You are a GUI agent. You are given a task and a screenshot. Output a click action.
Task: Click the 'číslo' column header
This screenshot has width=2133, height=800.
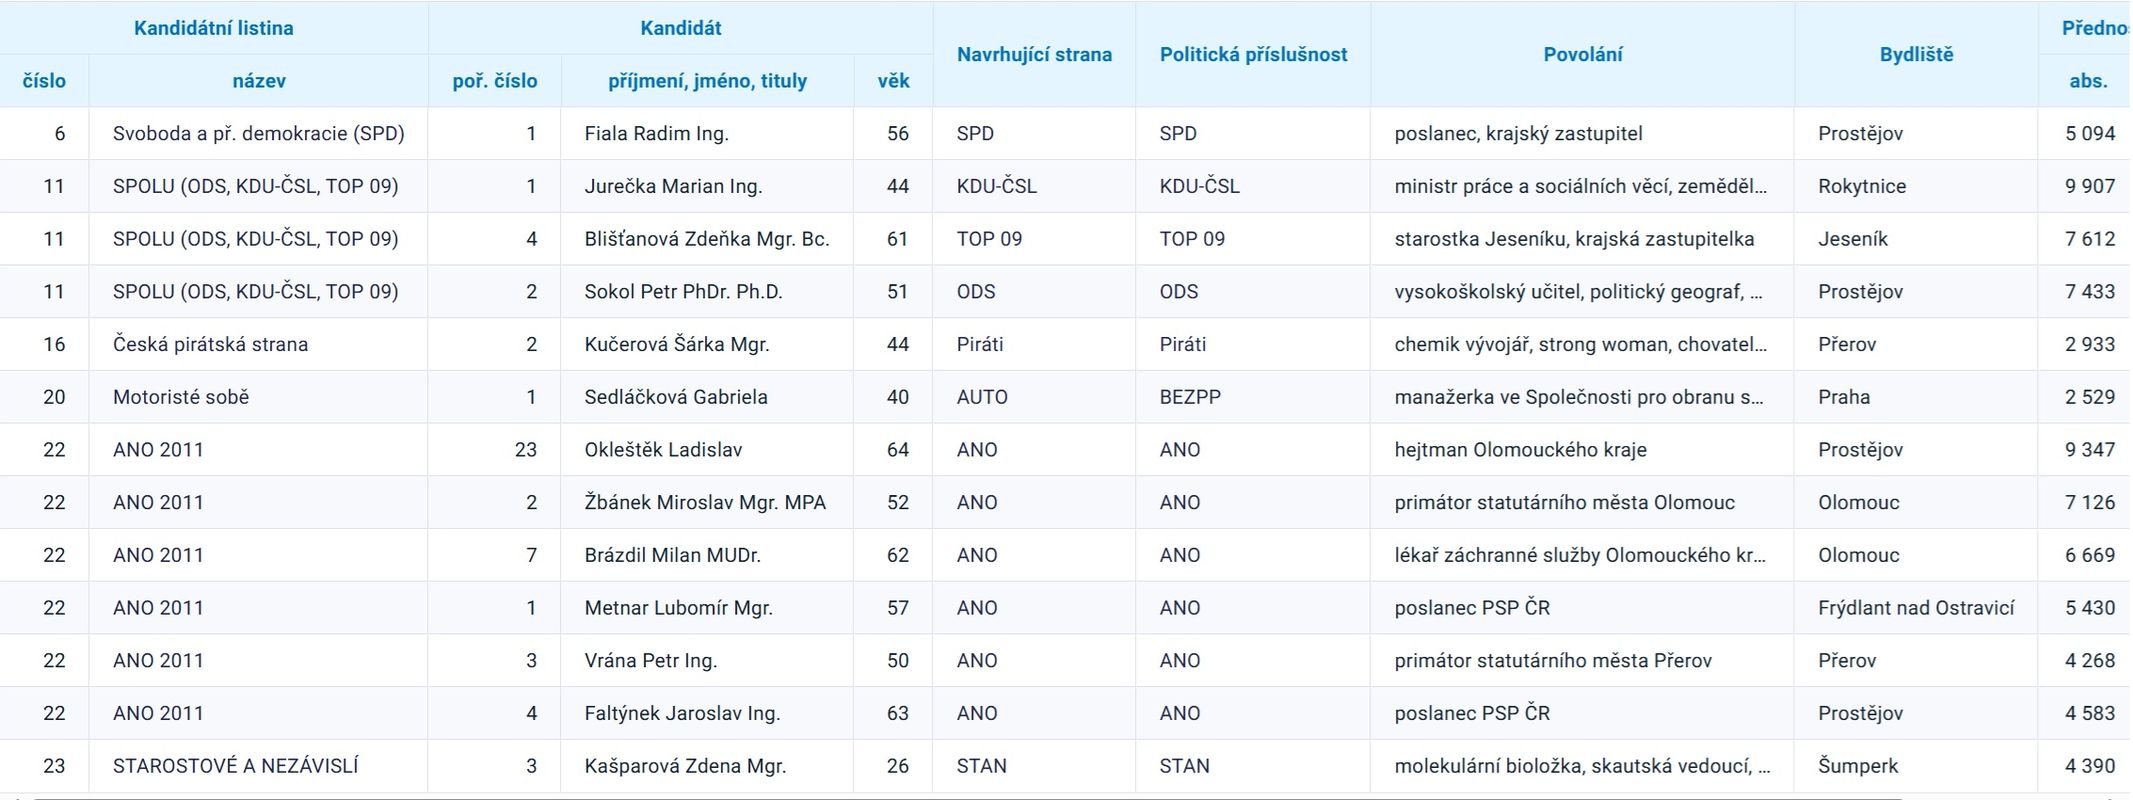pyautogui.click(x=44, y=81)
